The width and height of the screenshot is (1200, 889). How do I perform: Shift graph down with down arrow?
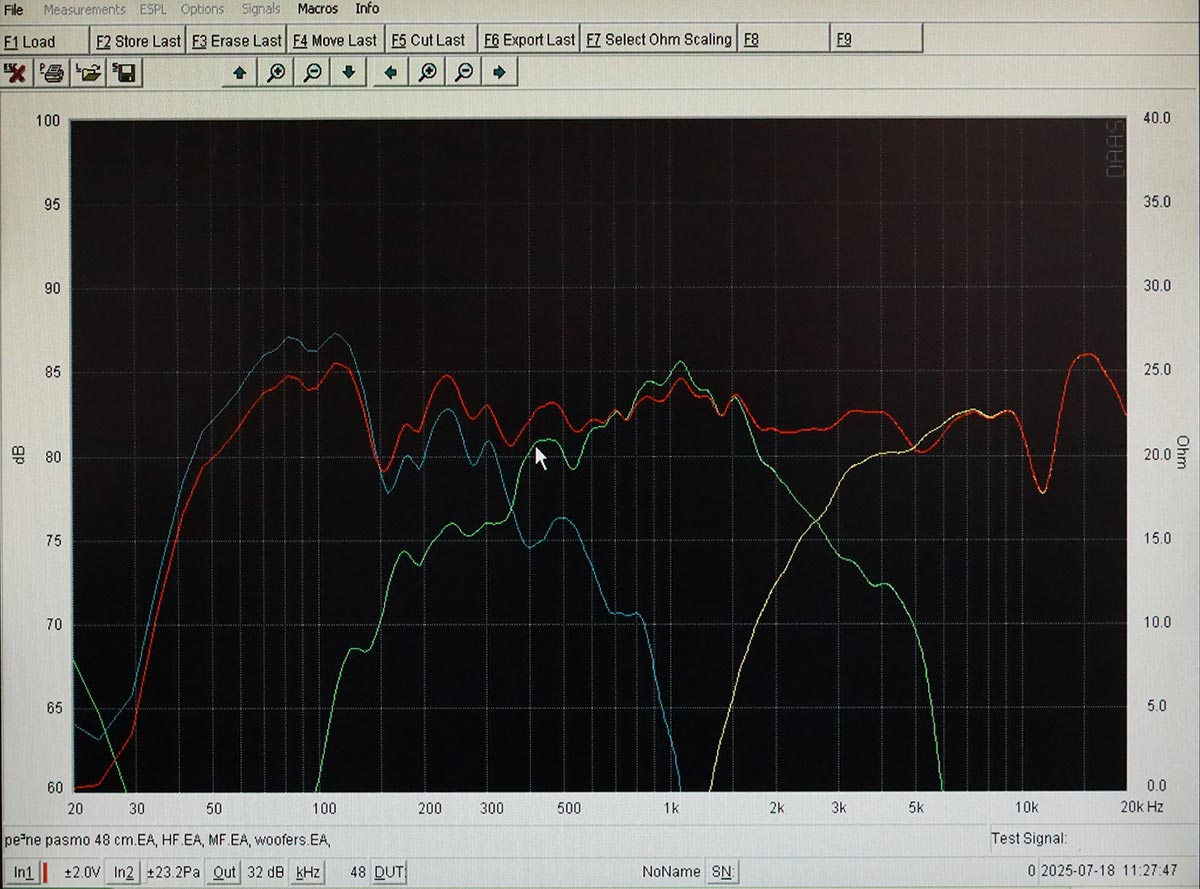click(348, 73)
